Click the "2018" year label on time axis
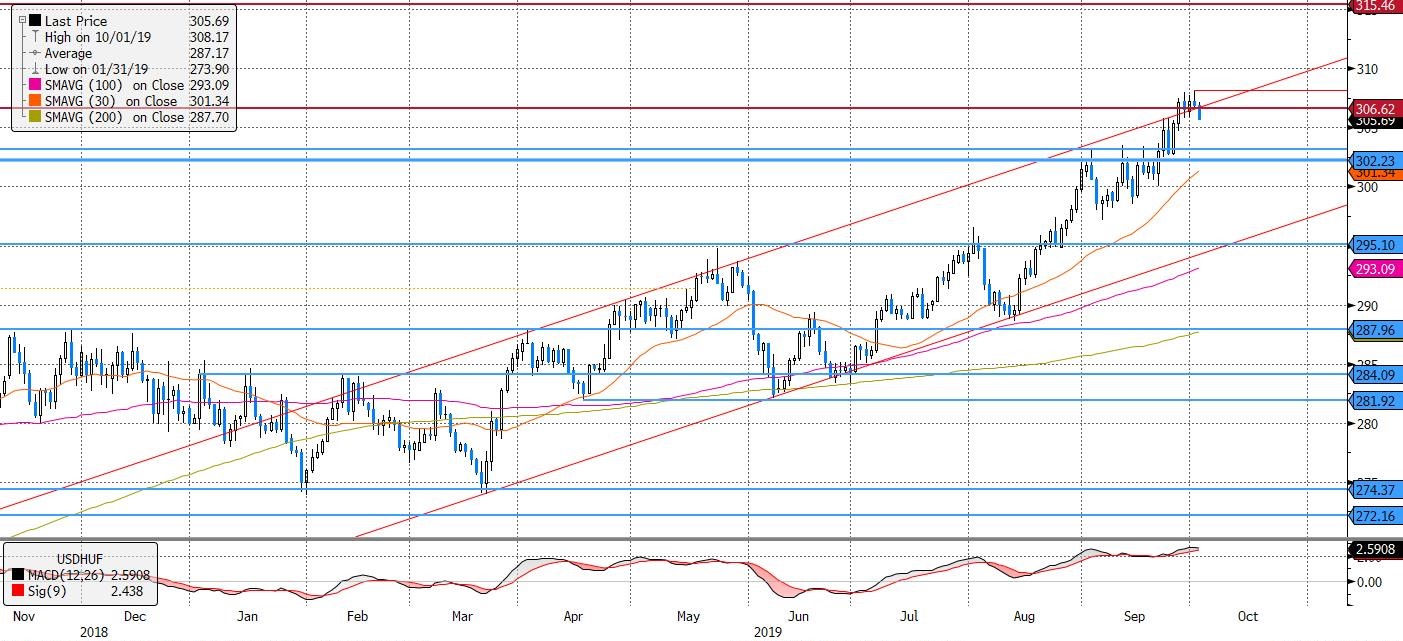Screen dimensions: 1403x641 coord(94,632)
